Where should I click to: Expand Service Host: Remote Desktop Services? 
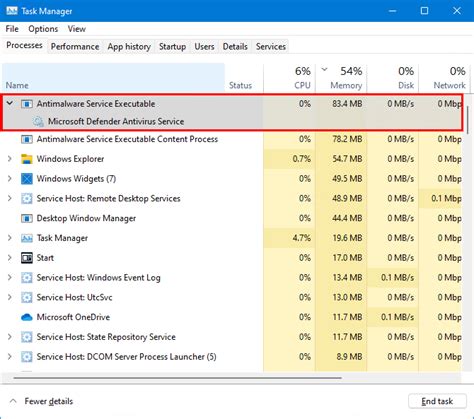(x=10, y=198)
